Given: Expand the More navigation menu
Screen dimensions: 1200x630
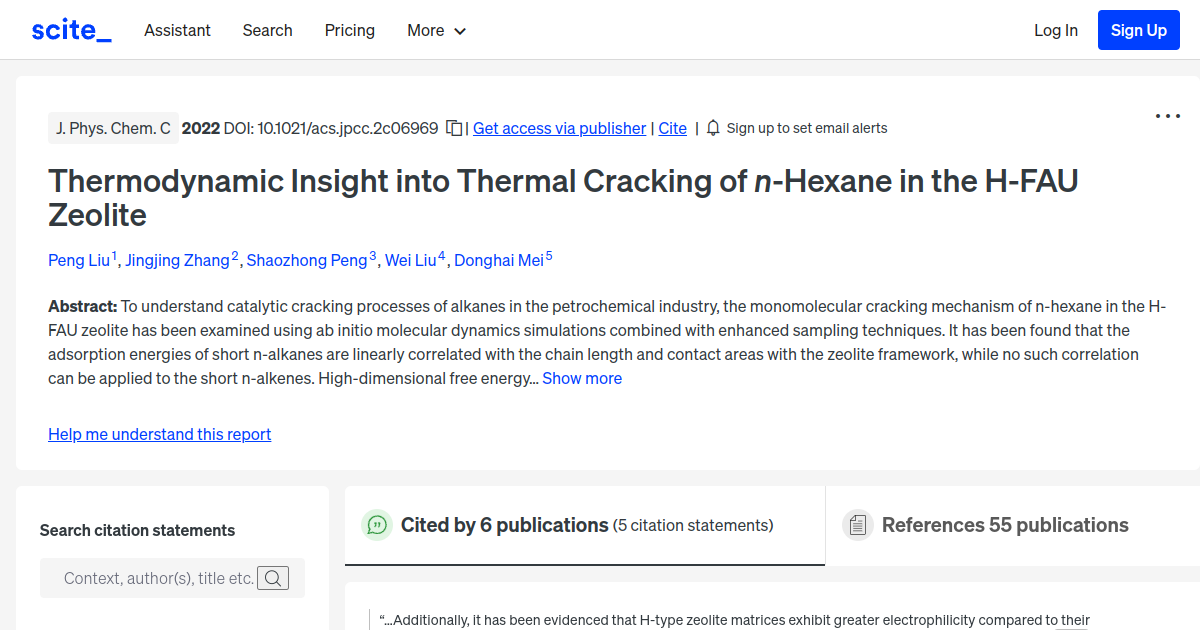Looking at the screenshot, I should click(436, 30).
